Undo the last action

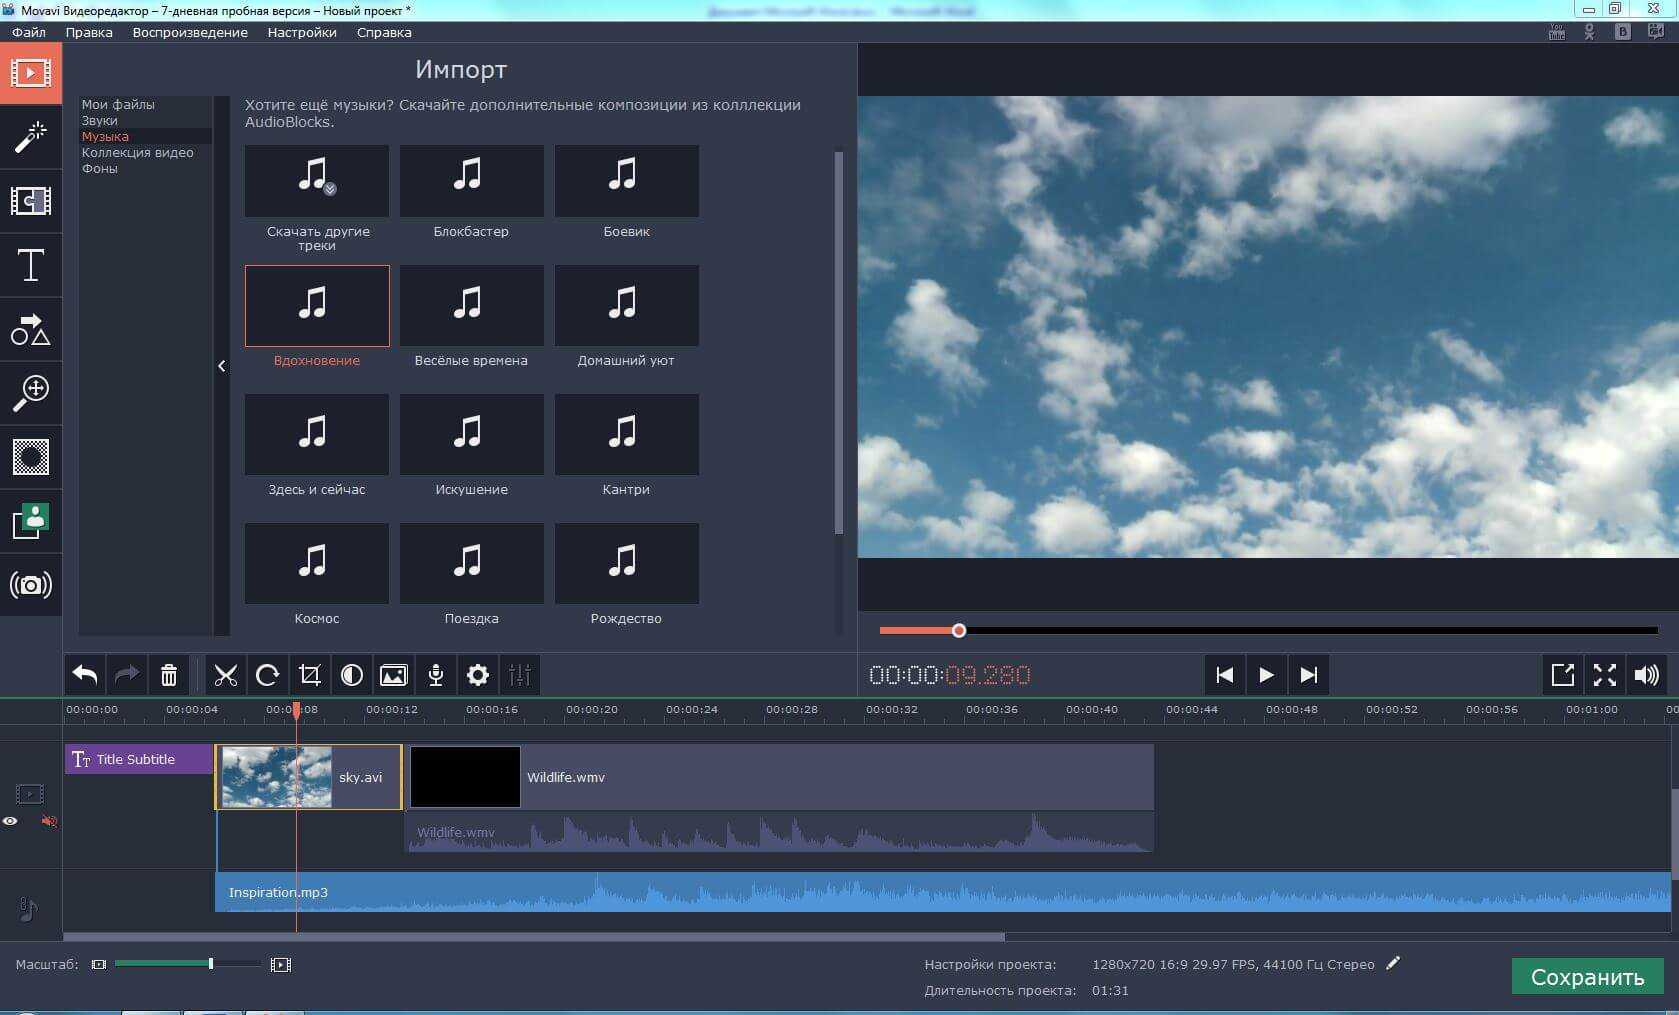click(85, 675)
